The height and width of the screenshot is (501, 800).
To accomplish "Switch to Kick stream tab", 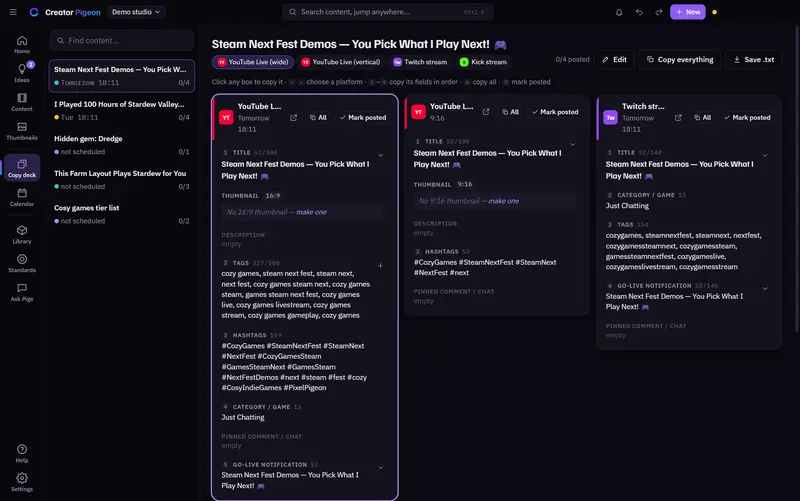I will 483,62.
